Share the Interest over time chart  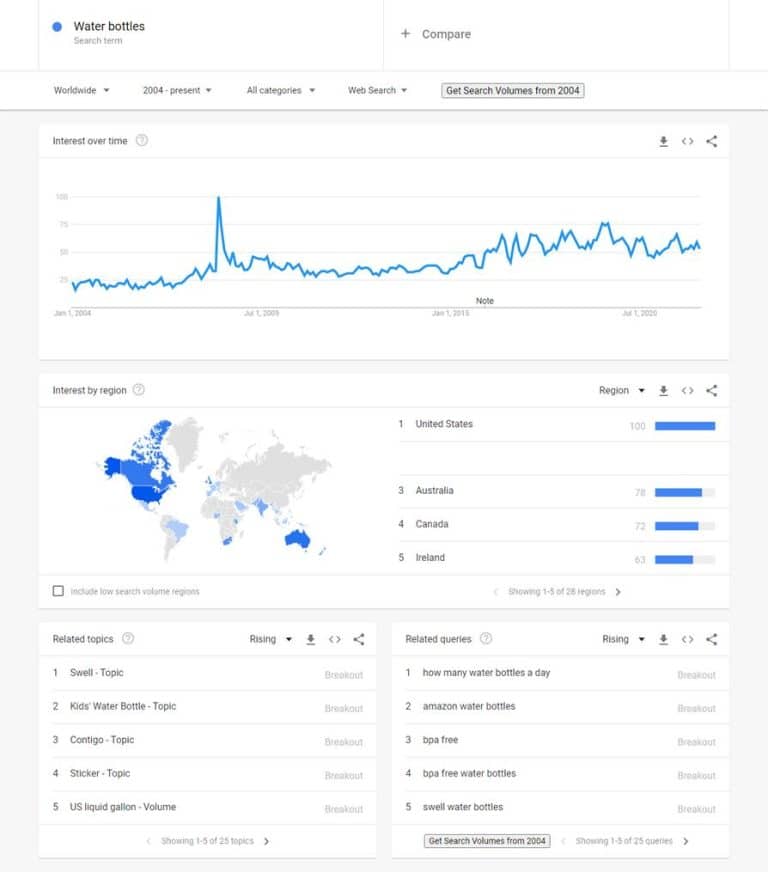(x=711, y=141)
